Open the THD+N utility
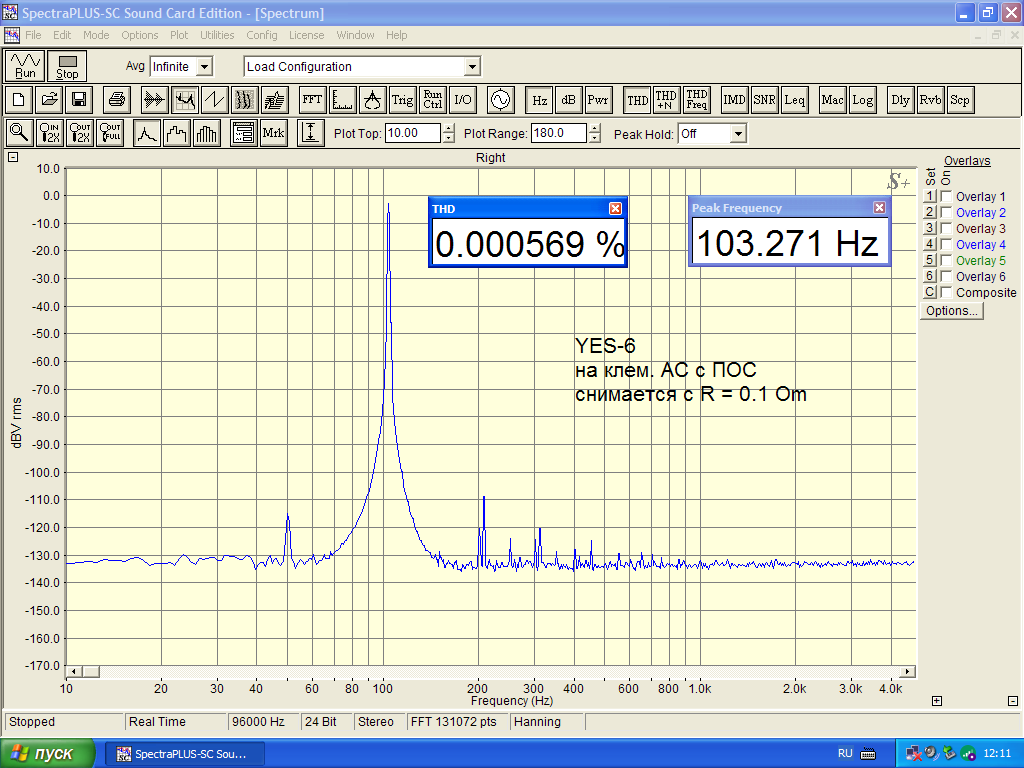Image resolution: width=1024 pixels, height=768 pixels. click(667, 100)
